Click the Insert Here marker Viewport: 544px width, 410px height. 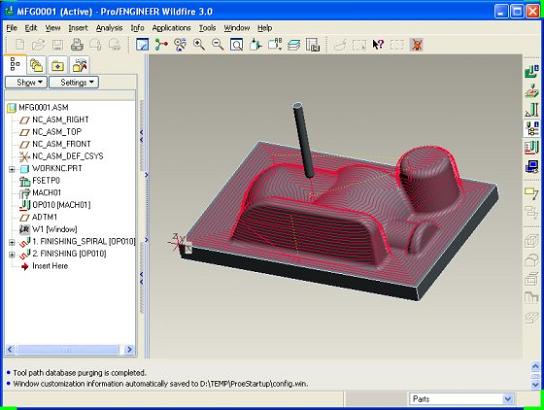[50, 266]
